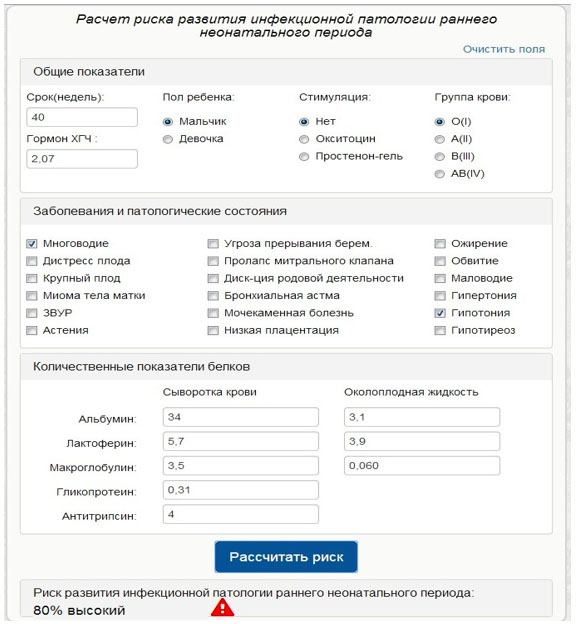This screenshot has height=624, width=577.
Task: Uncheck the Гипотония checkbox
Action: tap(440, 313)
